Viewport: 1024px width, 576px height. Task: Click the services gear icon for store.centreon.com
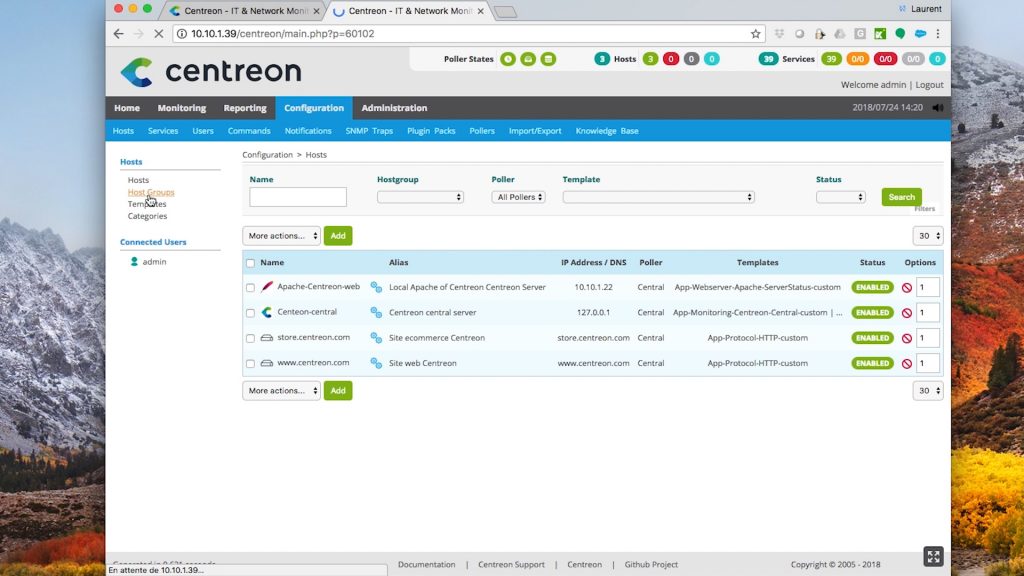coord(376,338)
